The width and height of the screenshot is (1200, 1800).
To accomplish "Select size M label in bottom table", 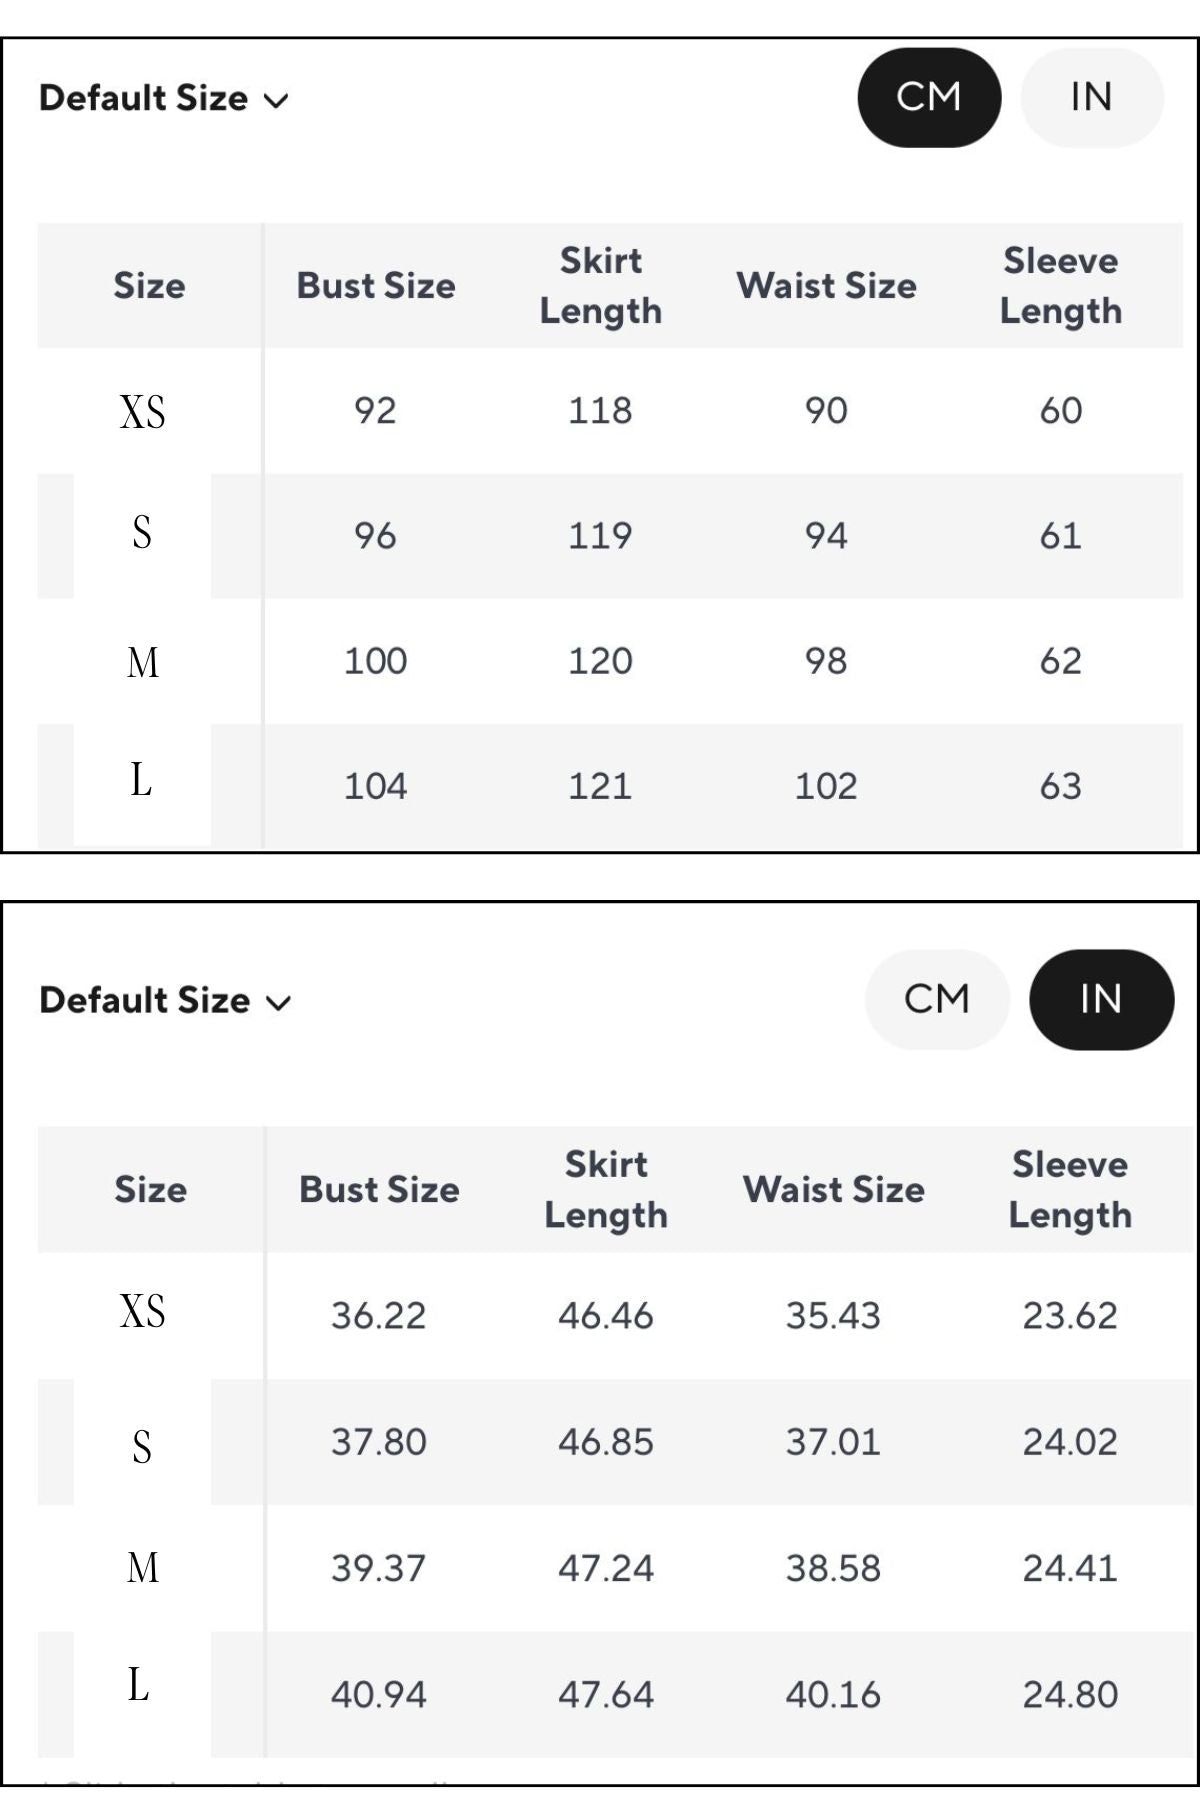I will point(143,1567).
